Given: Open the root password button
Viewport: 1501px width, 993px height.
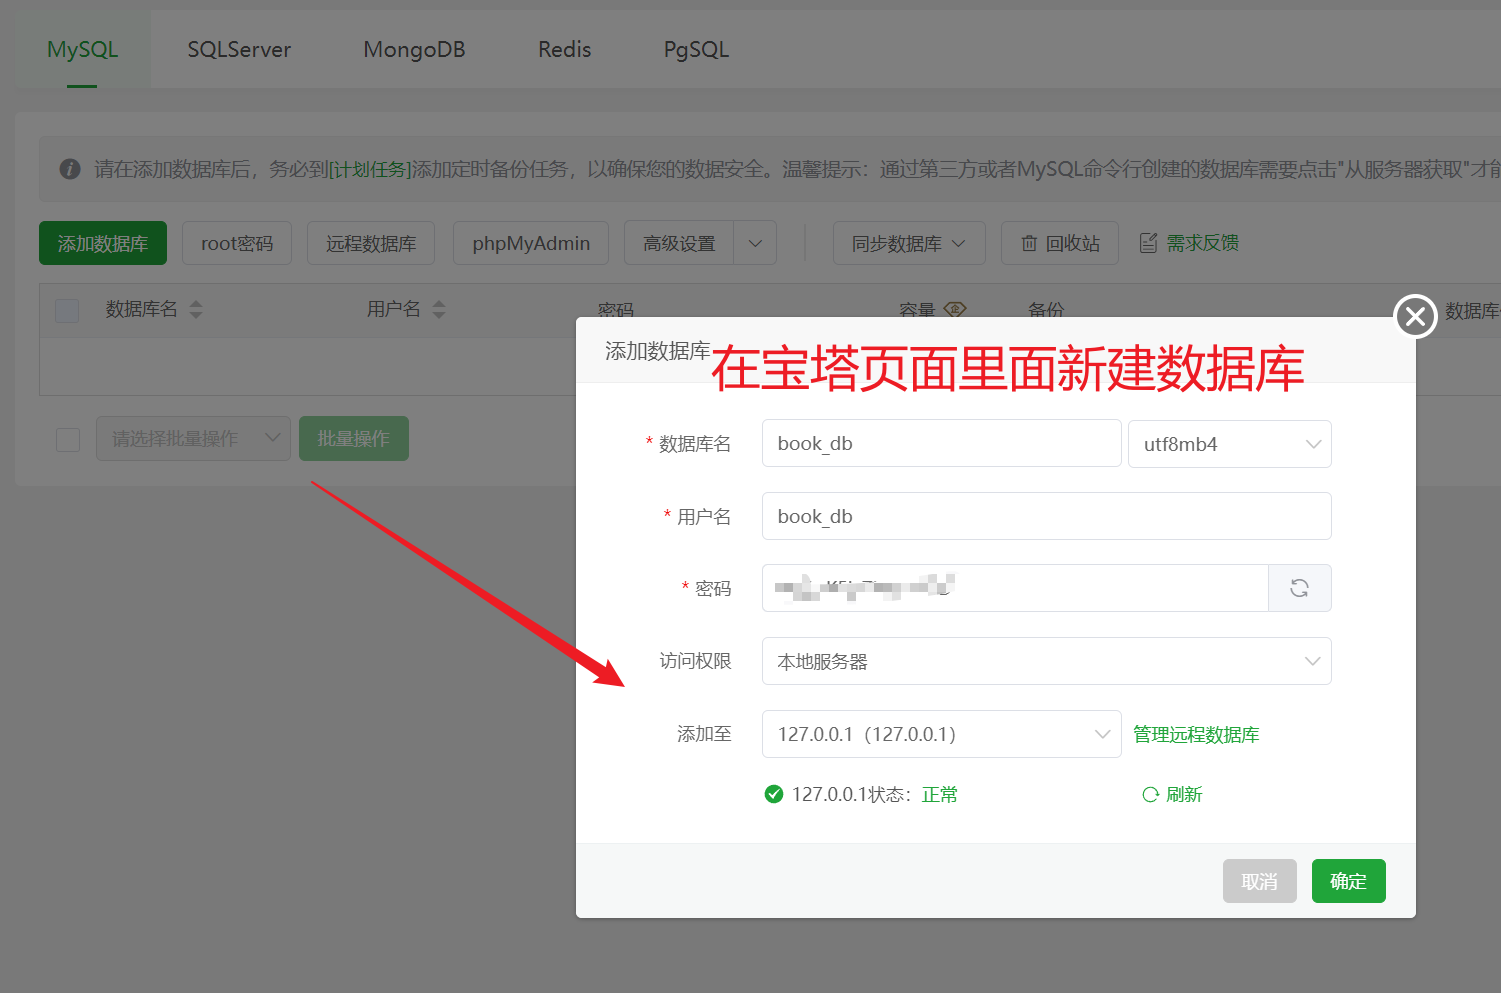Looking at the screenshot, I should coord(237,243).
